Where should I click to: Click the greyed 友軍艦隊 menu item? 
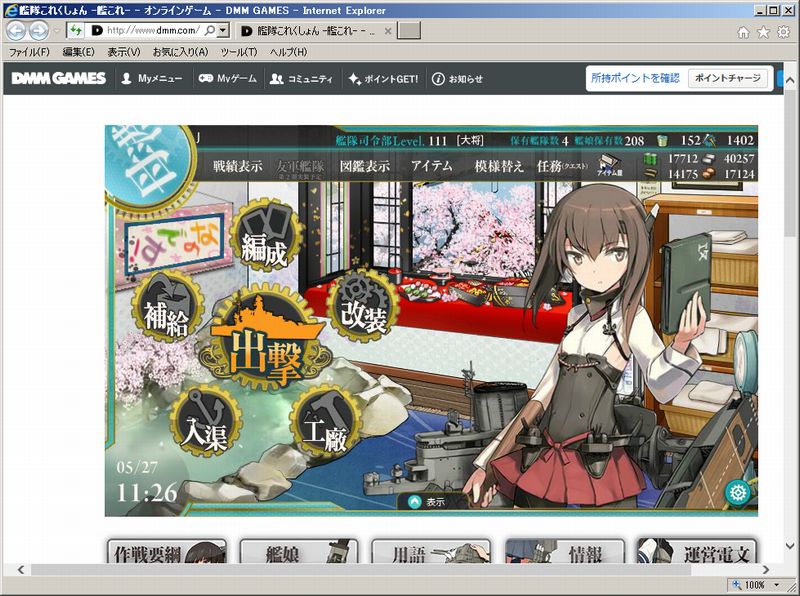point(300,167)
